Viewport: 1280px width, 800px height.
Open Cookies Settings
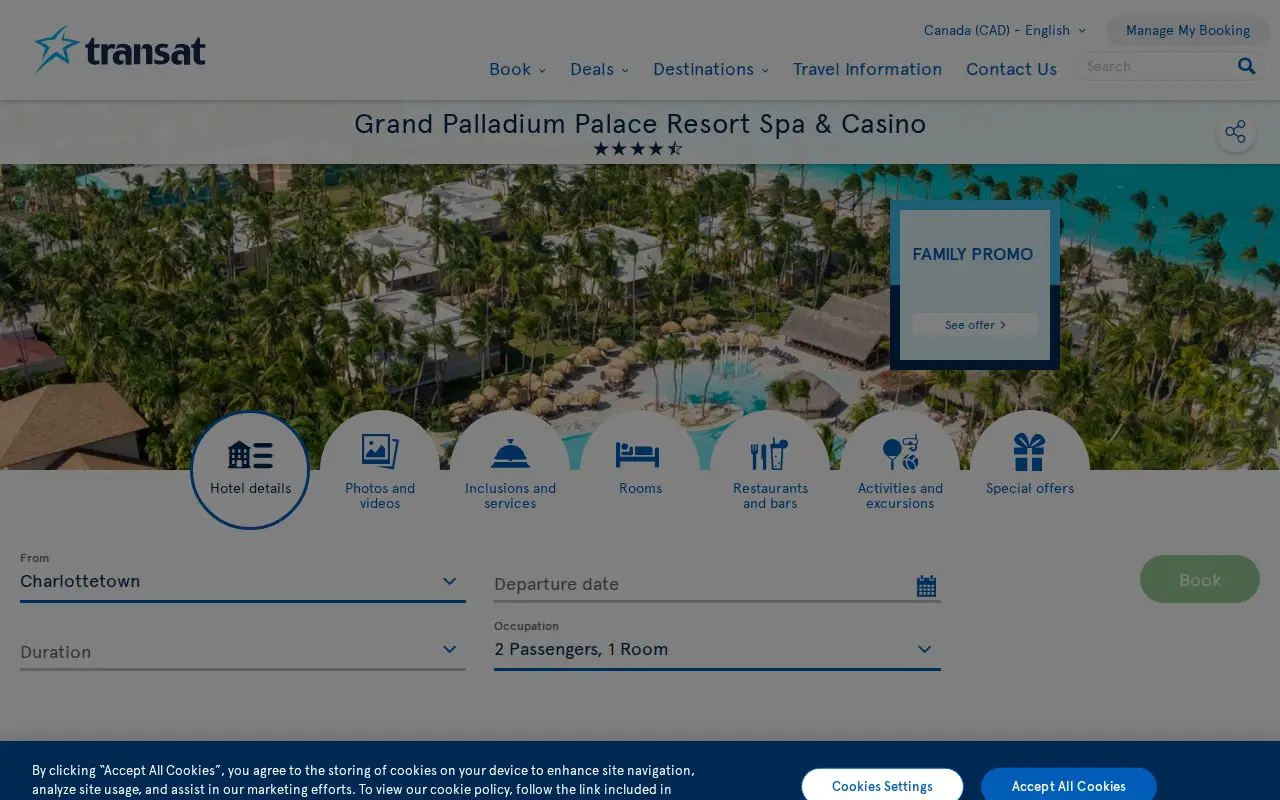click(882, 786)
